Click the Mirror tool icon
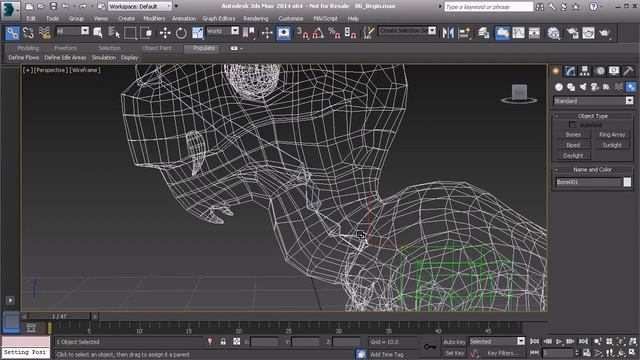The width and height of the screenshot is (640, 360). 448,33
